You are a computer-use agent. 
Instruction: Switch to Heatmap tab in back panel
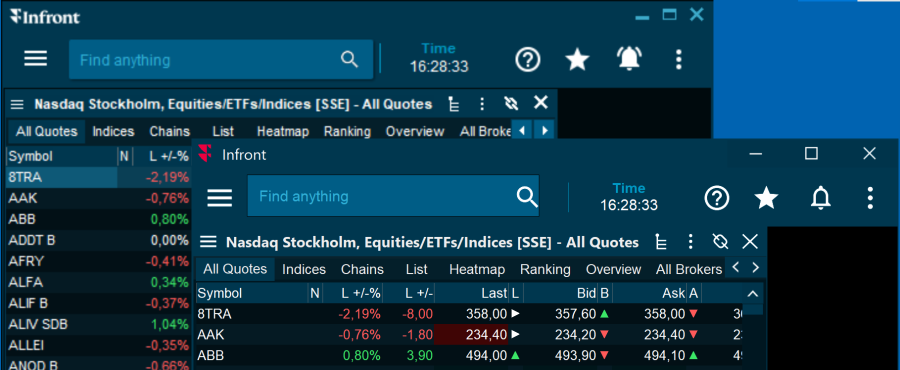(x=283, y=131)
